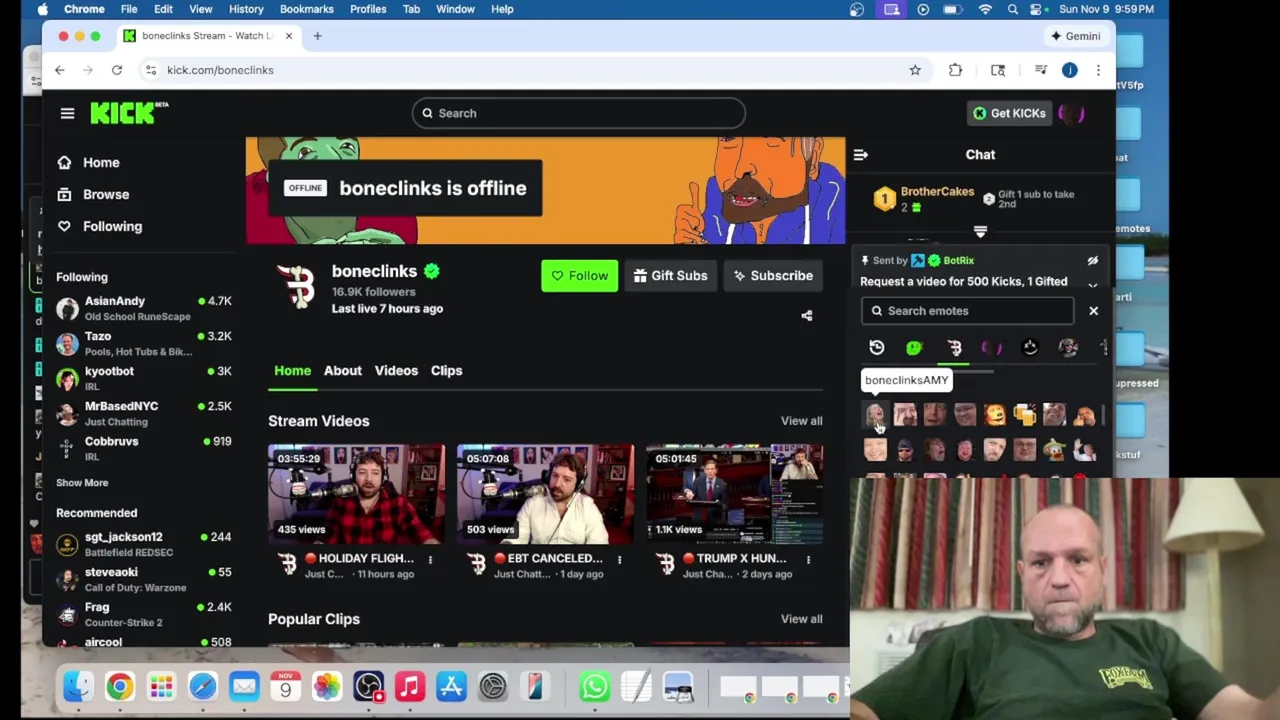
Task: Pick the beer mugs emote
Action: tap(1024, 415)
